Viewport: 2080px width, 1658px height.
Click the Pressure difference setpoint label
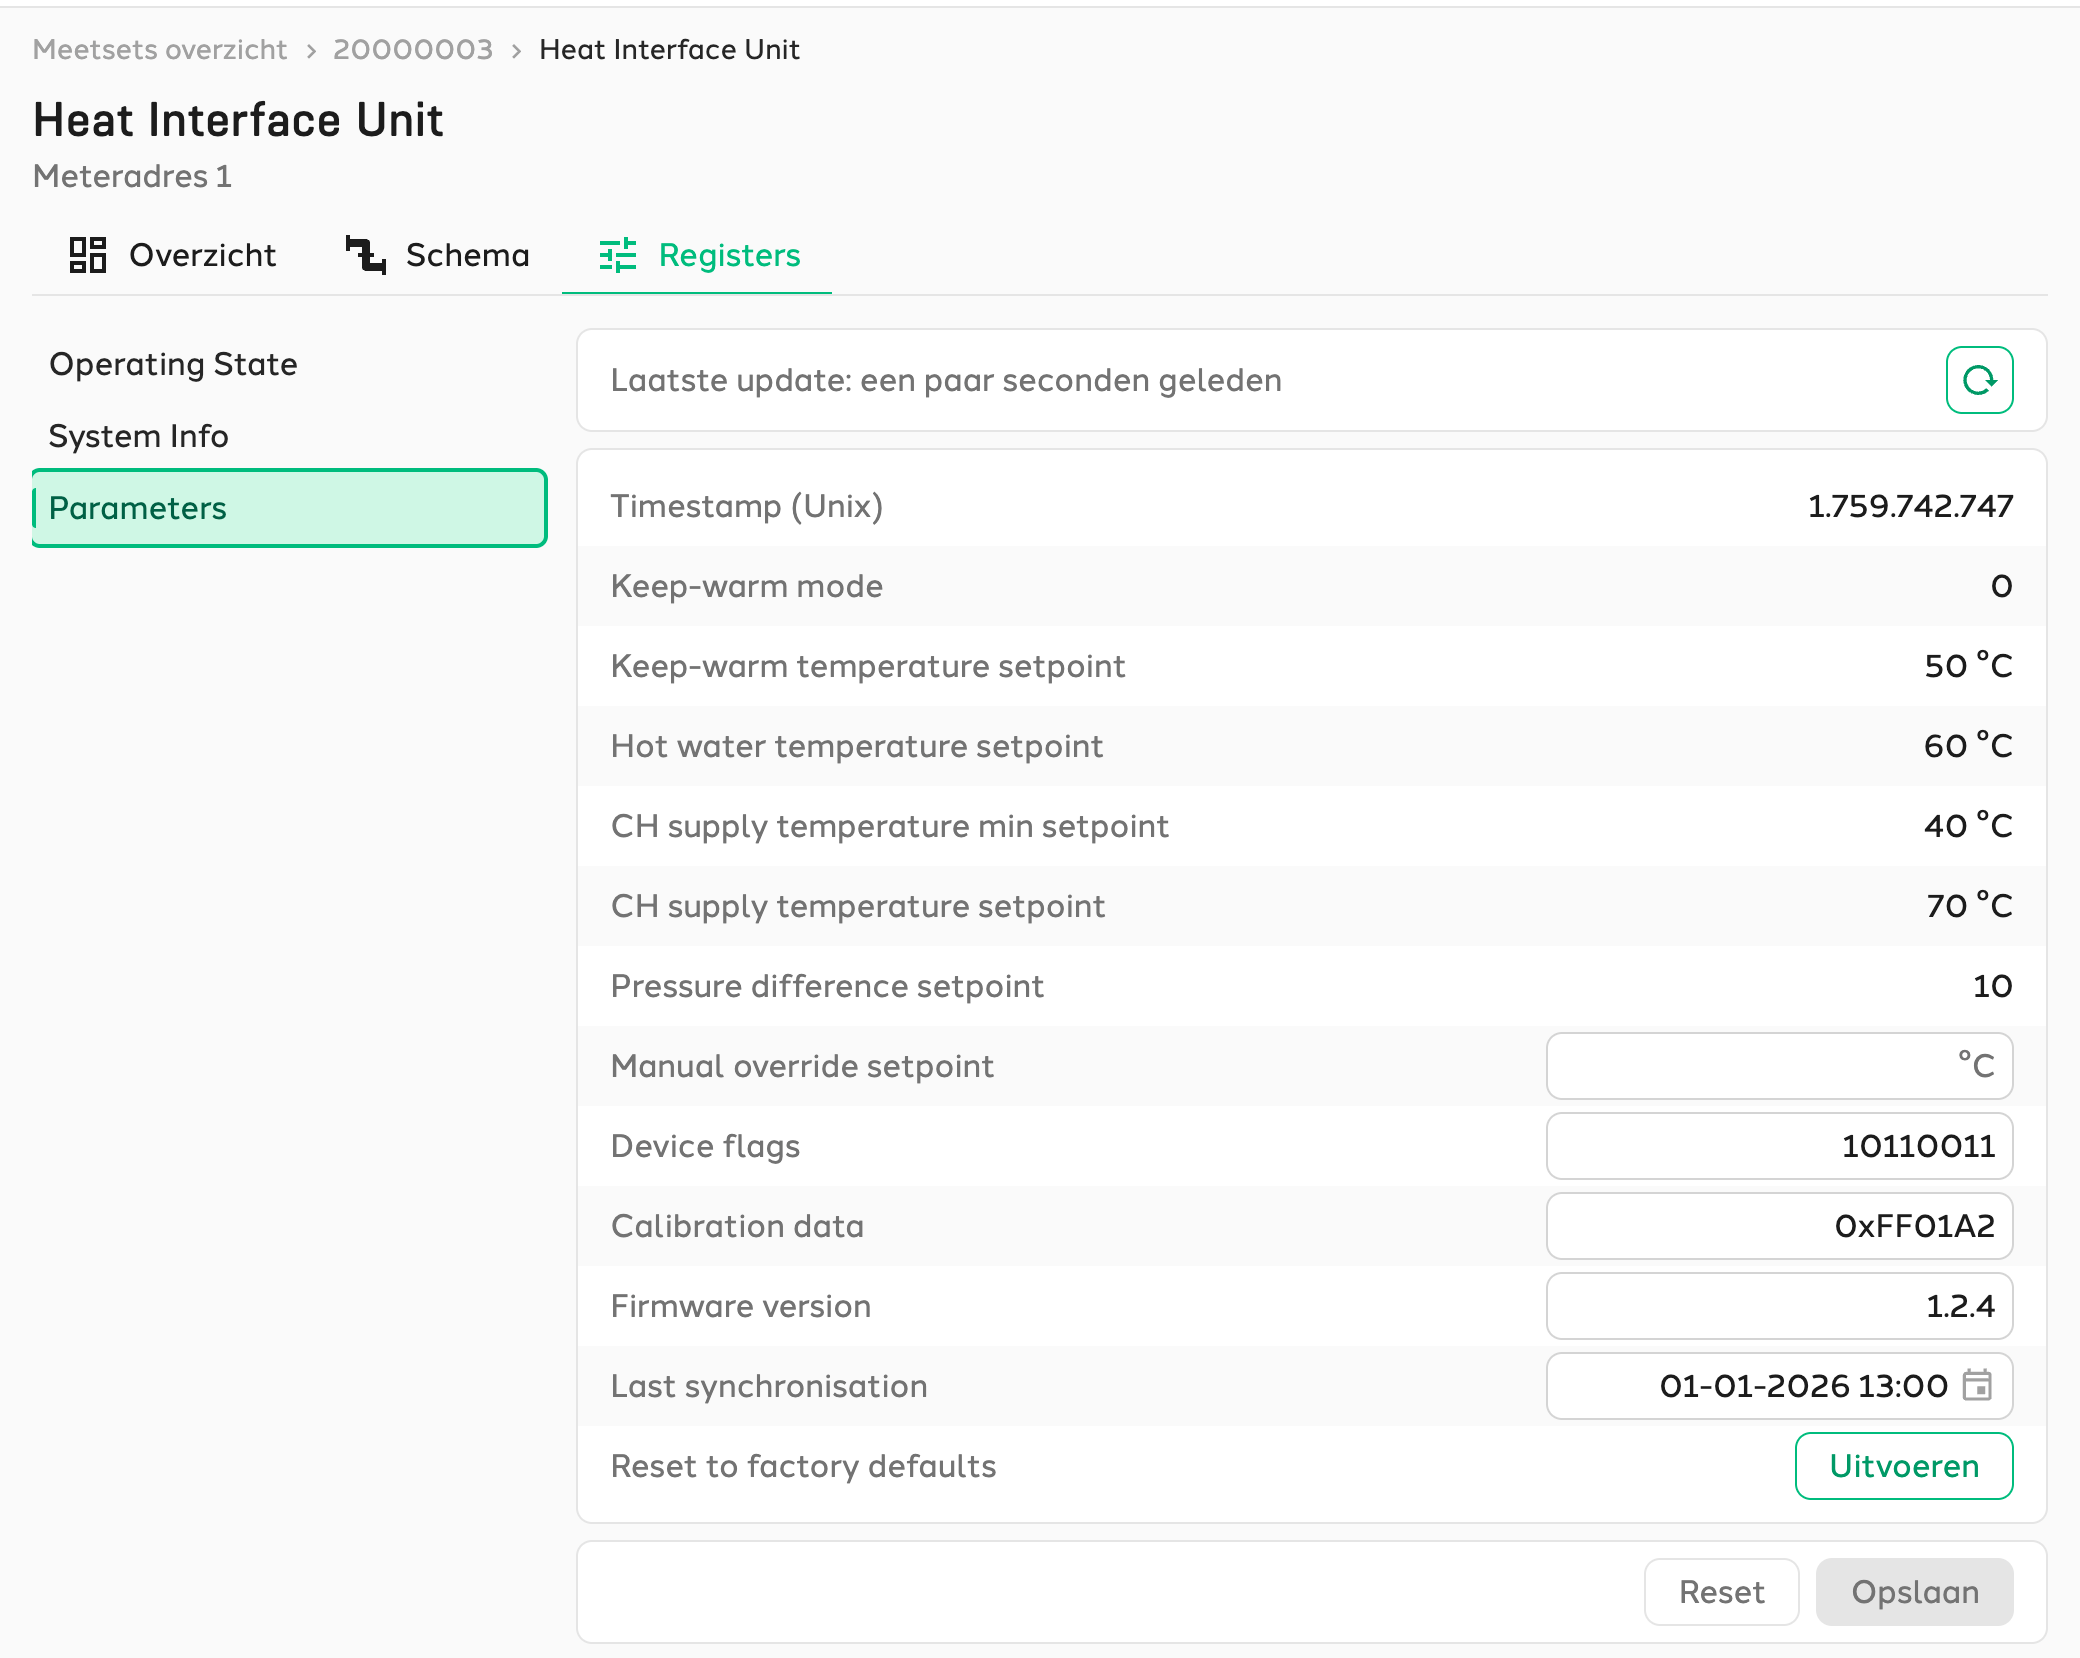827,986
